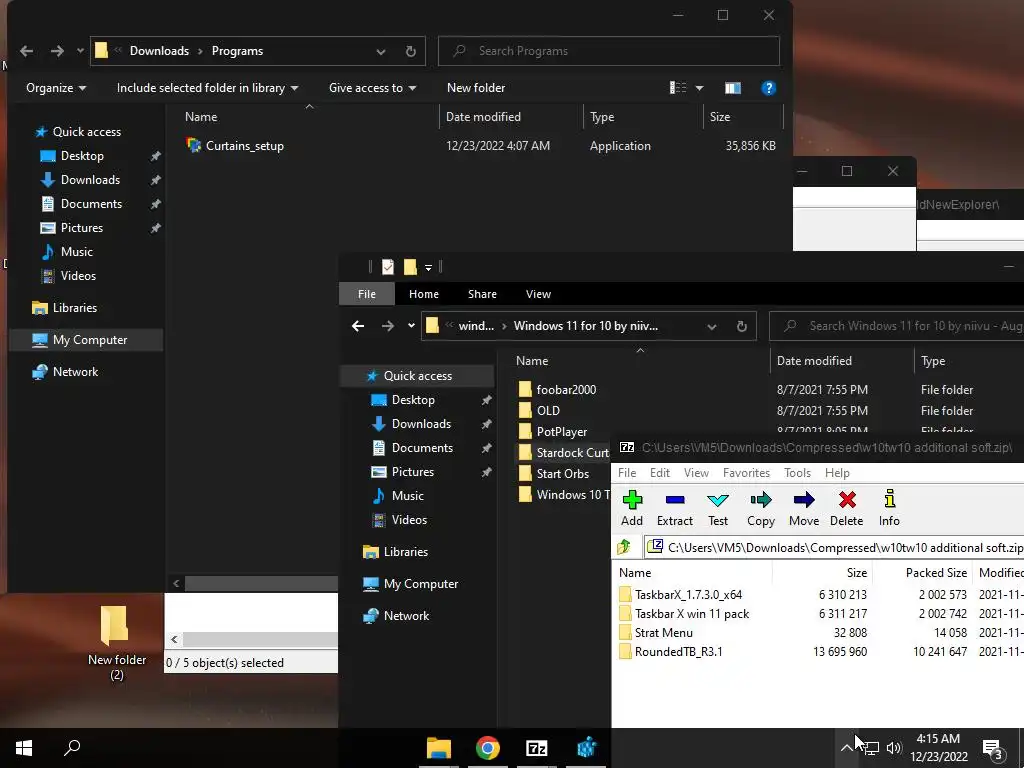Toggle the preview pane in Programs window
Image resolution: width=1024 pixels, height=768 pixels.
tap(733, 88)
